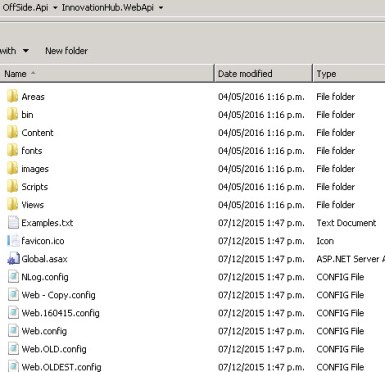Select the bin folder name

click(27, 115)
